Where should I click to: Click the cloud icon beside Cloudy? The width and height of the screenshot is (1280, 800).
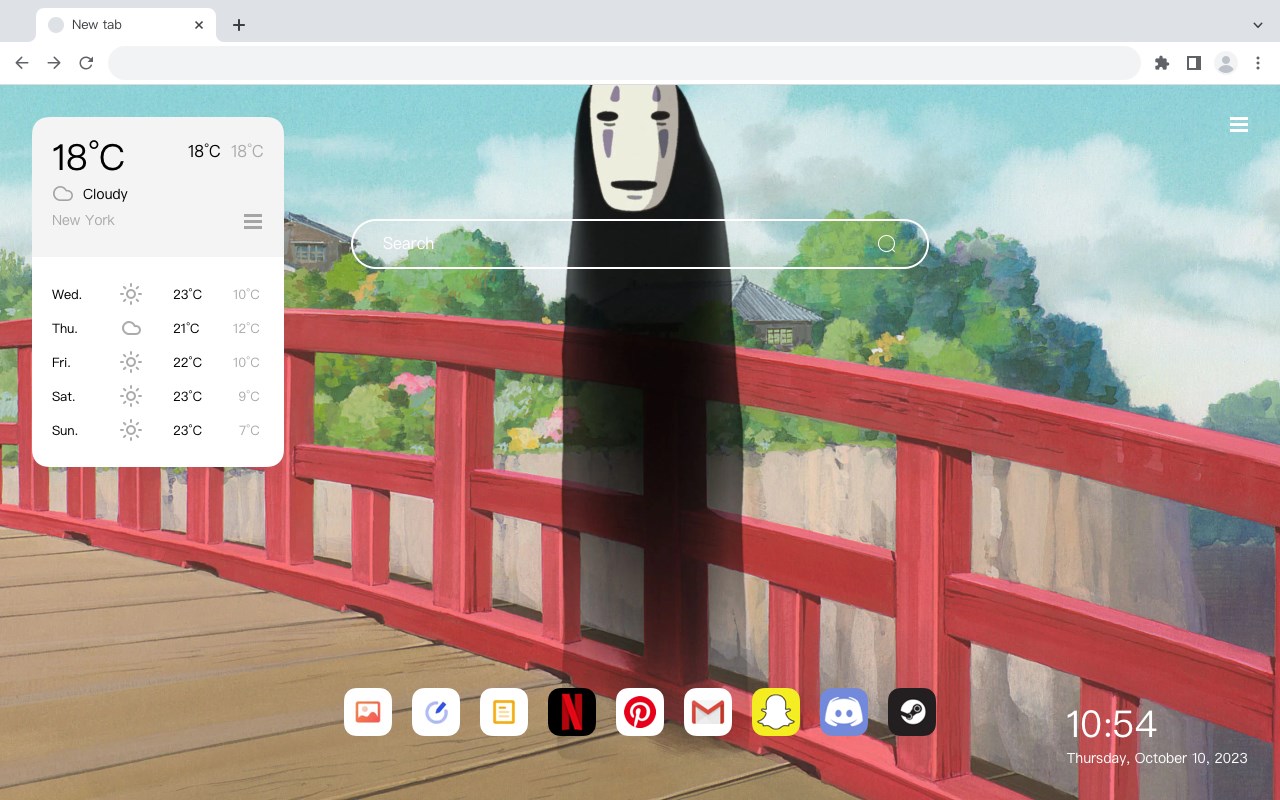63,194
